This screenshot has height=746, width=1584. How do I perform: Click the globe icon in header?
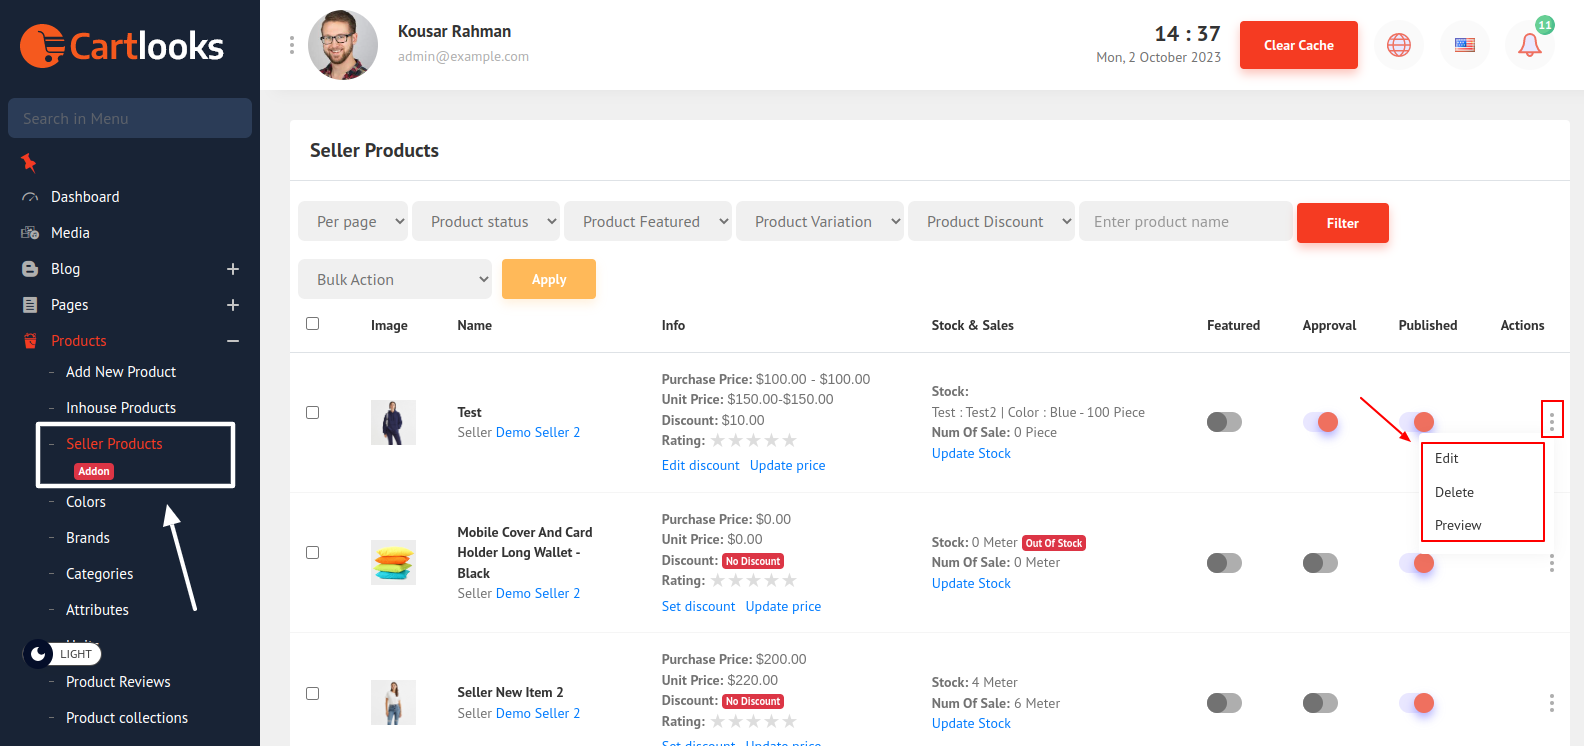pos(1398,45)
